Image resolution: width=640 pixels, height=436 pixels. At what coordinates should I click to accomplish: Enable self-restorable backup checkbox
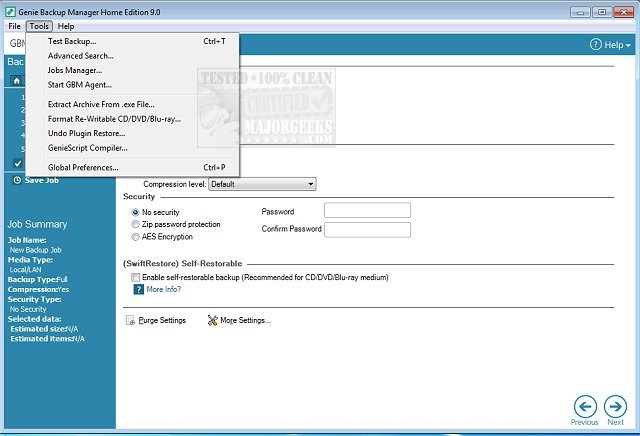pyautogui.click(x=135, y=277)
